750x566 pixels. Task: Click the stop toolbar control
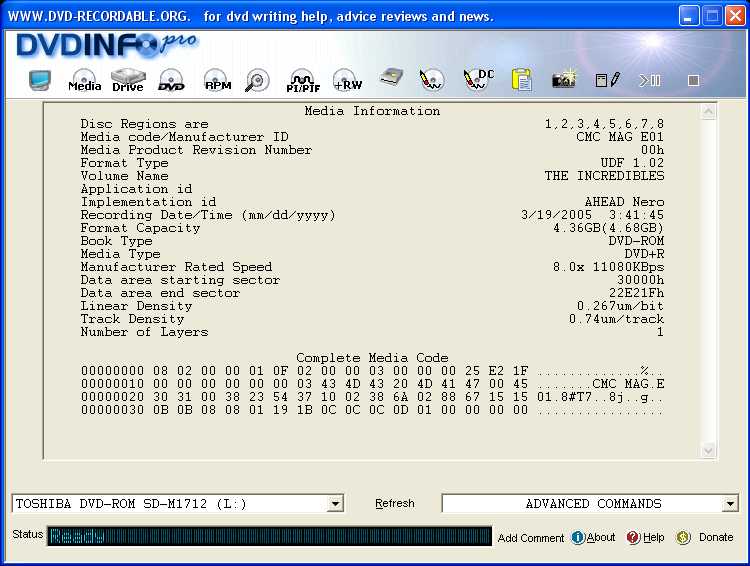694,80
